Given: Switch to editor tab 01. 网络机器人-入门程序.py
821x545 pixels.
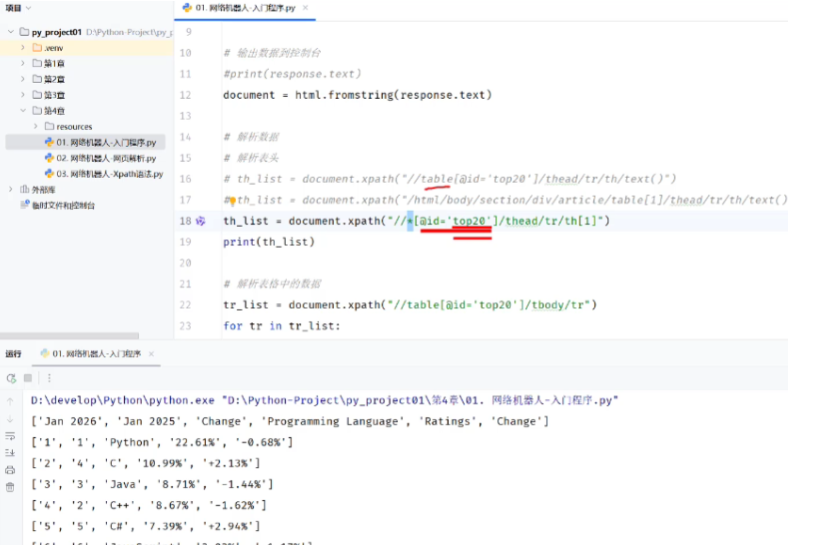Looking at the screenshot, I should coord(245,8).
